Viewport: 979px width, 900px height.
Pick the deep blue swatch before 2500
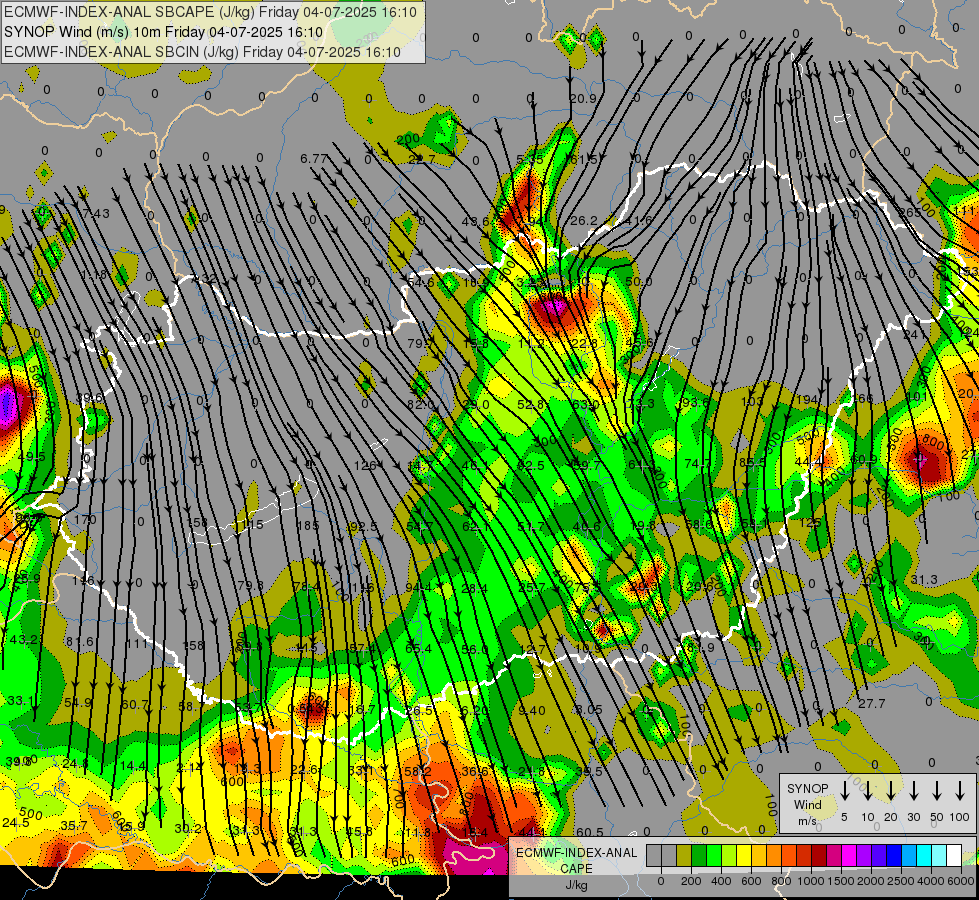point(895,856)
